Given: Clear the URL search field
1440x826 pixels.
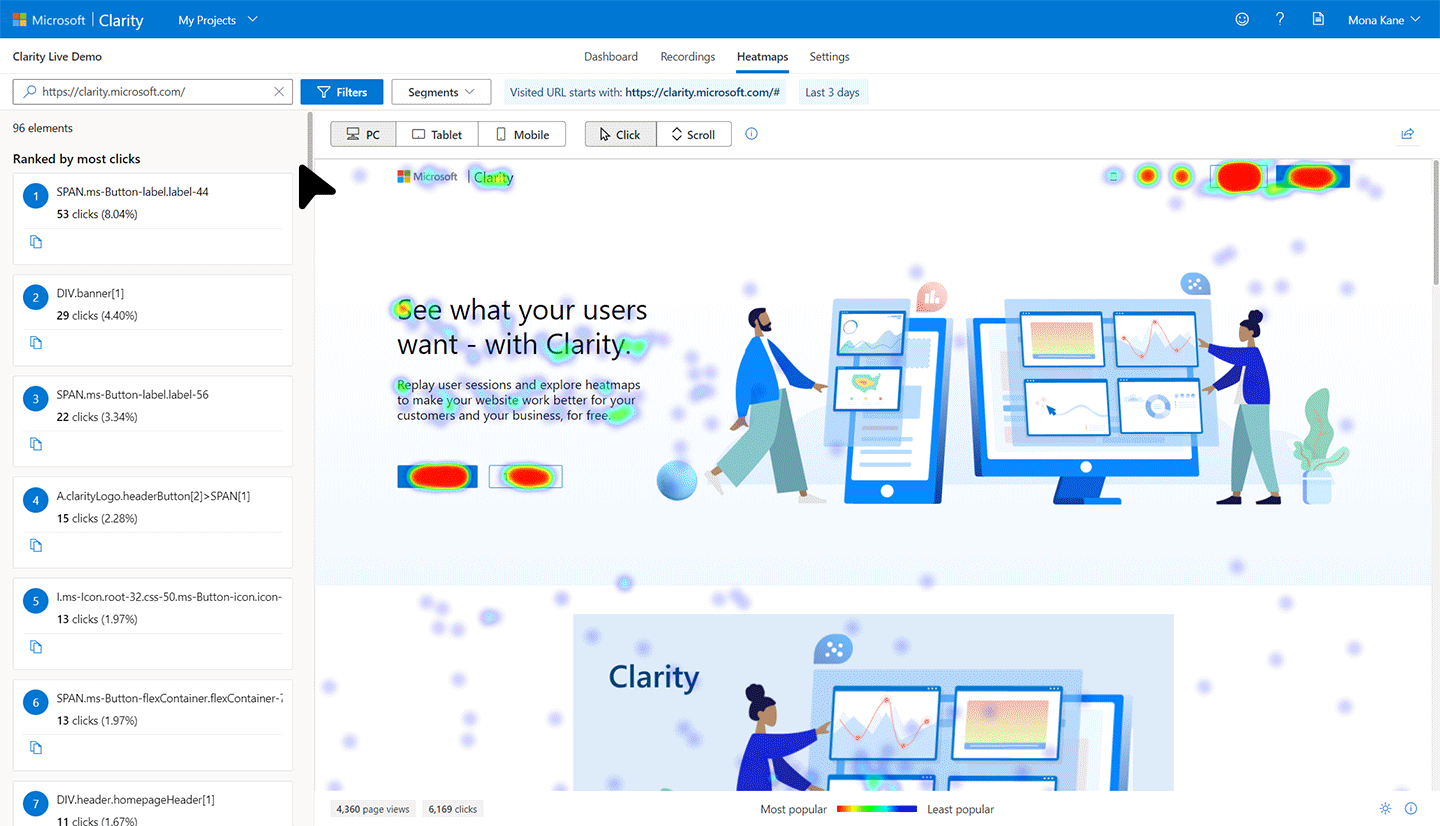Looking at the screenshot, I should click(279, 92).
